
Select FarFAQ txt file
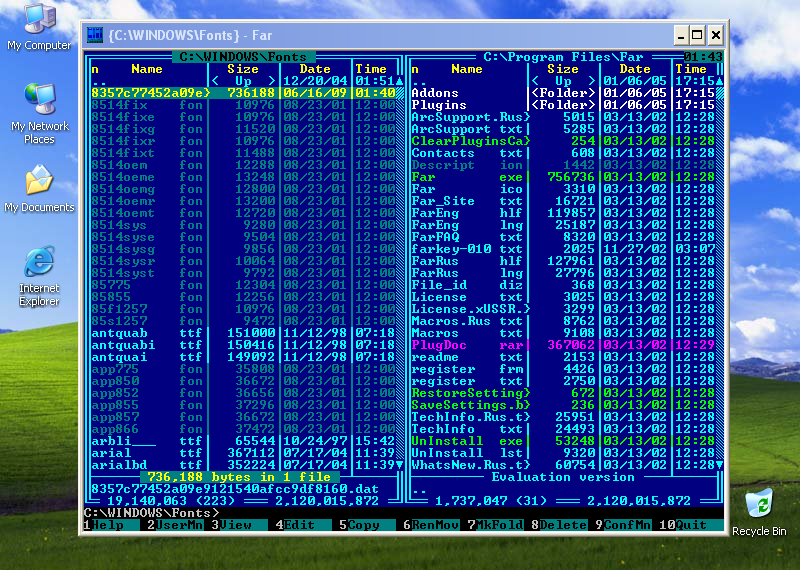pyautogui.click(x=563, y=237)
